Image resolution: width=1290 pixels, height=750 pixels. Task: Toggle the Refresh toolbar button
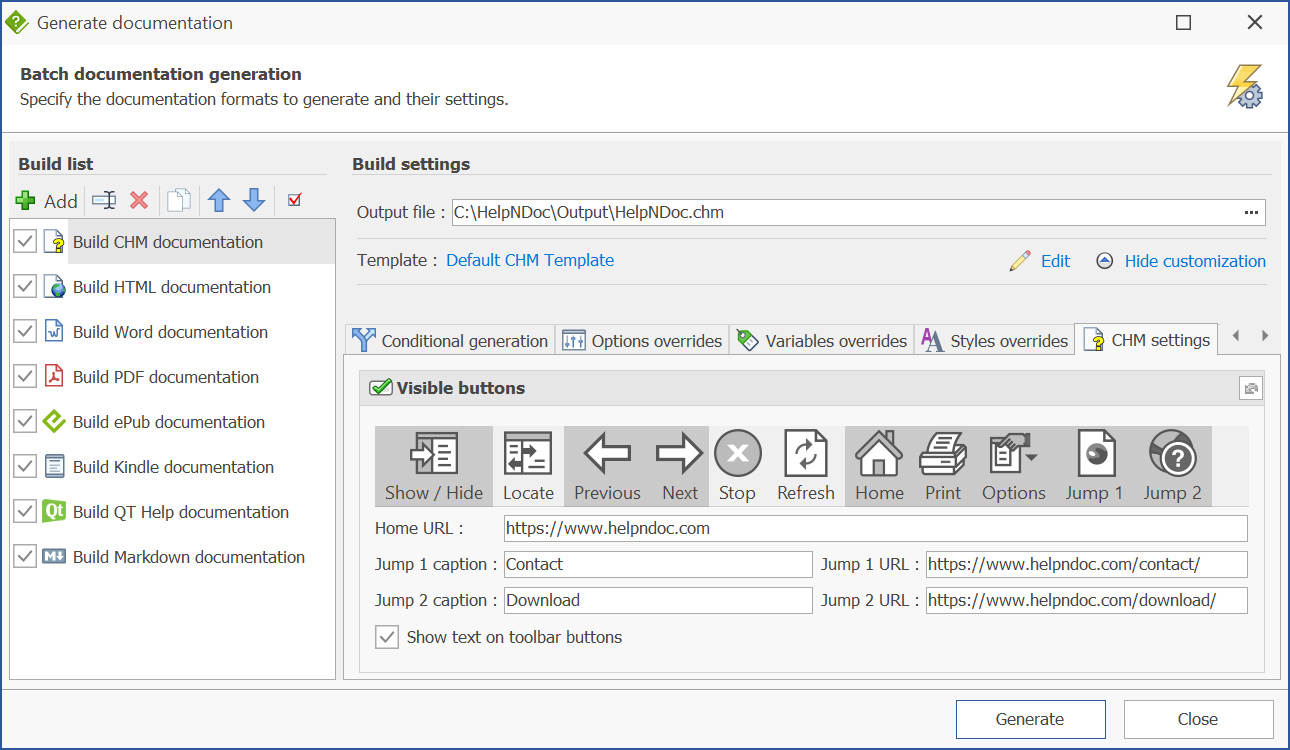click(806, 466)
